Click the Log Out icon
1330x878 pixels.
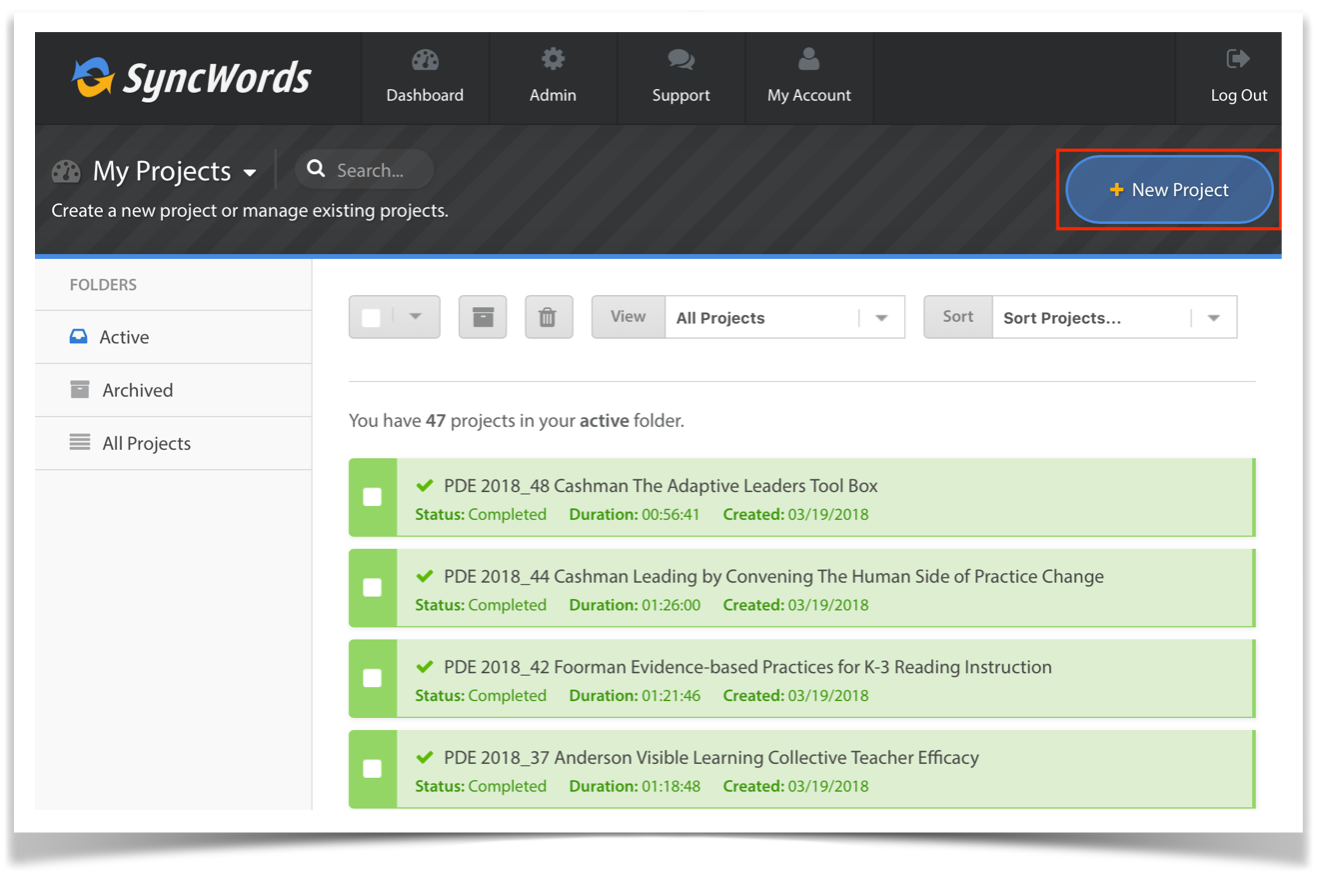point(1238,58)
